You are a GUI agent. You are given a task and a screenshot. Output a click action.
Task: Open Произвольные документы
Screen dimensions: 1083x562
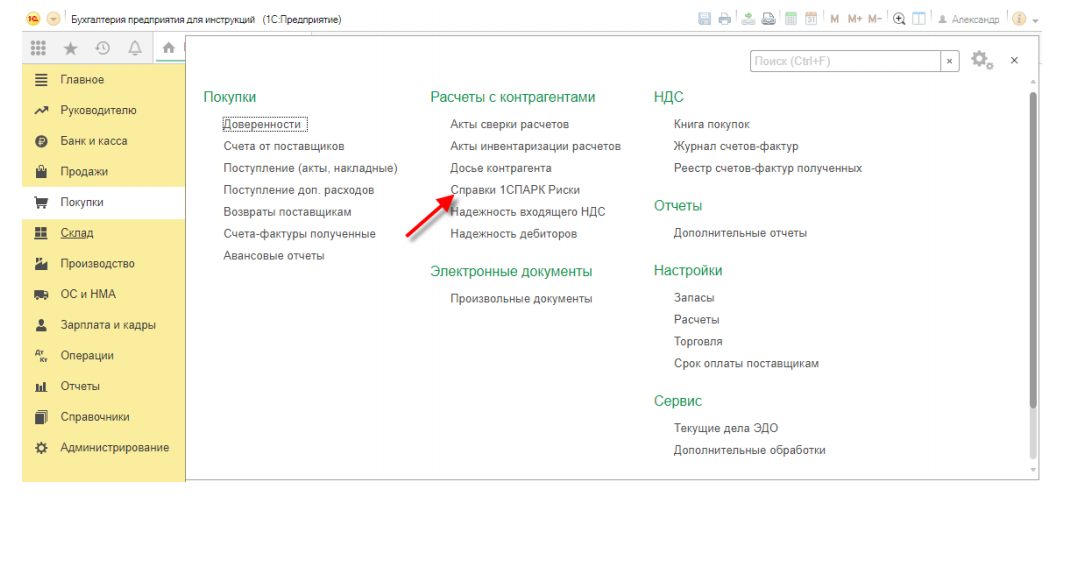point(521,299)
